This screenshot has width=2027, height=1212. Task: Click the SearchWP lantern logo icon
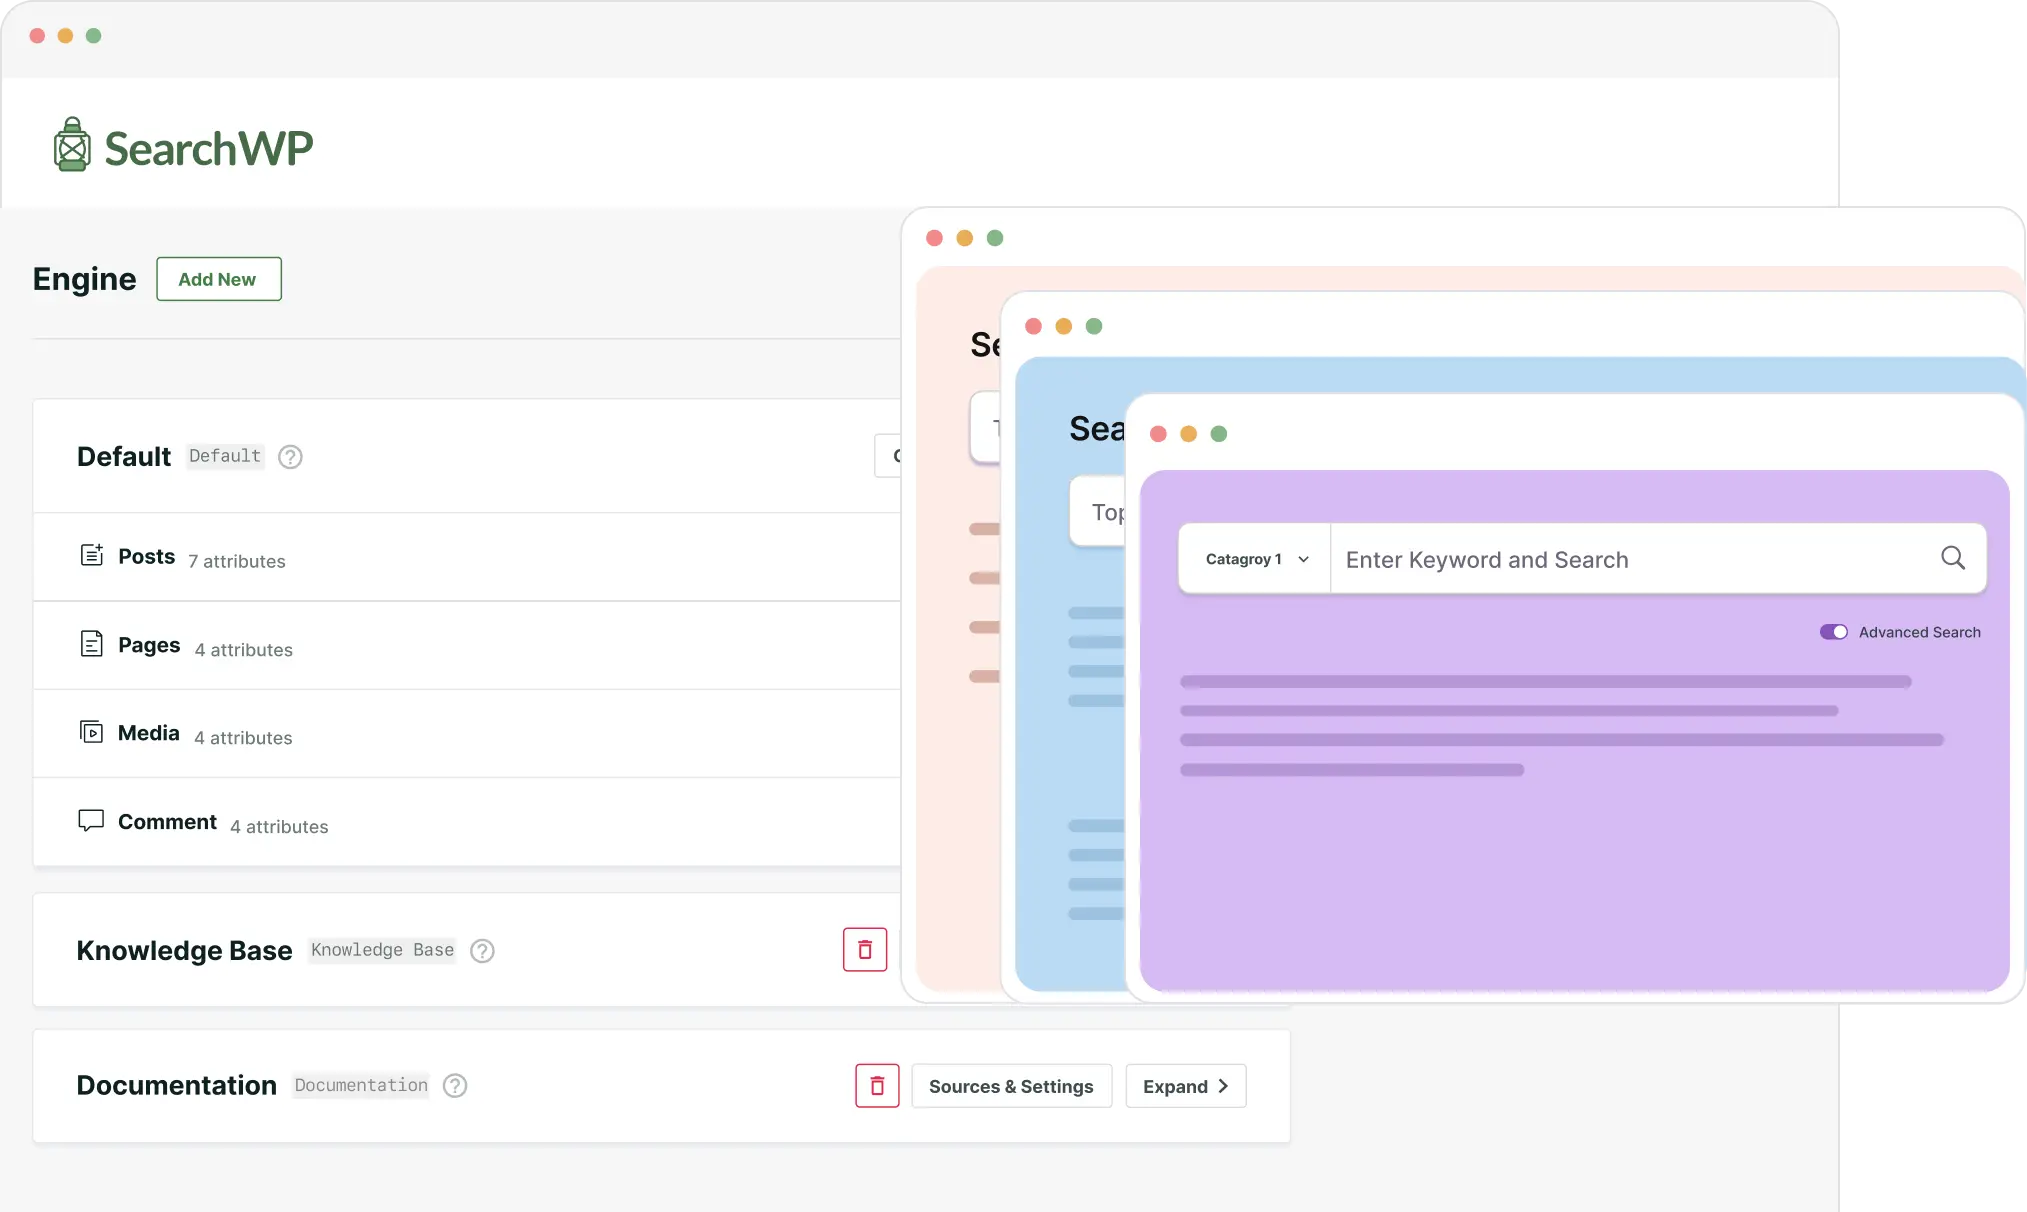pos(71,145)
